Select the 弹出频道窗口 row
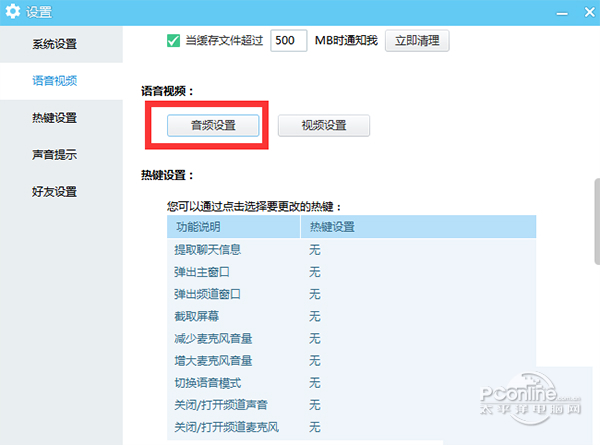 [x=351, y=294]
